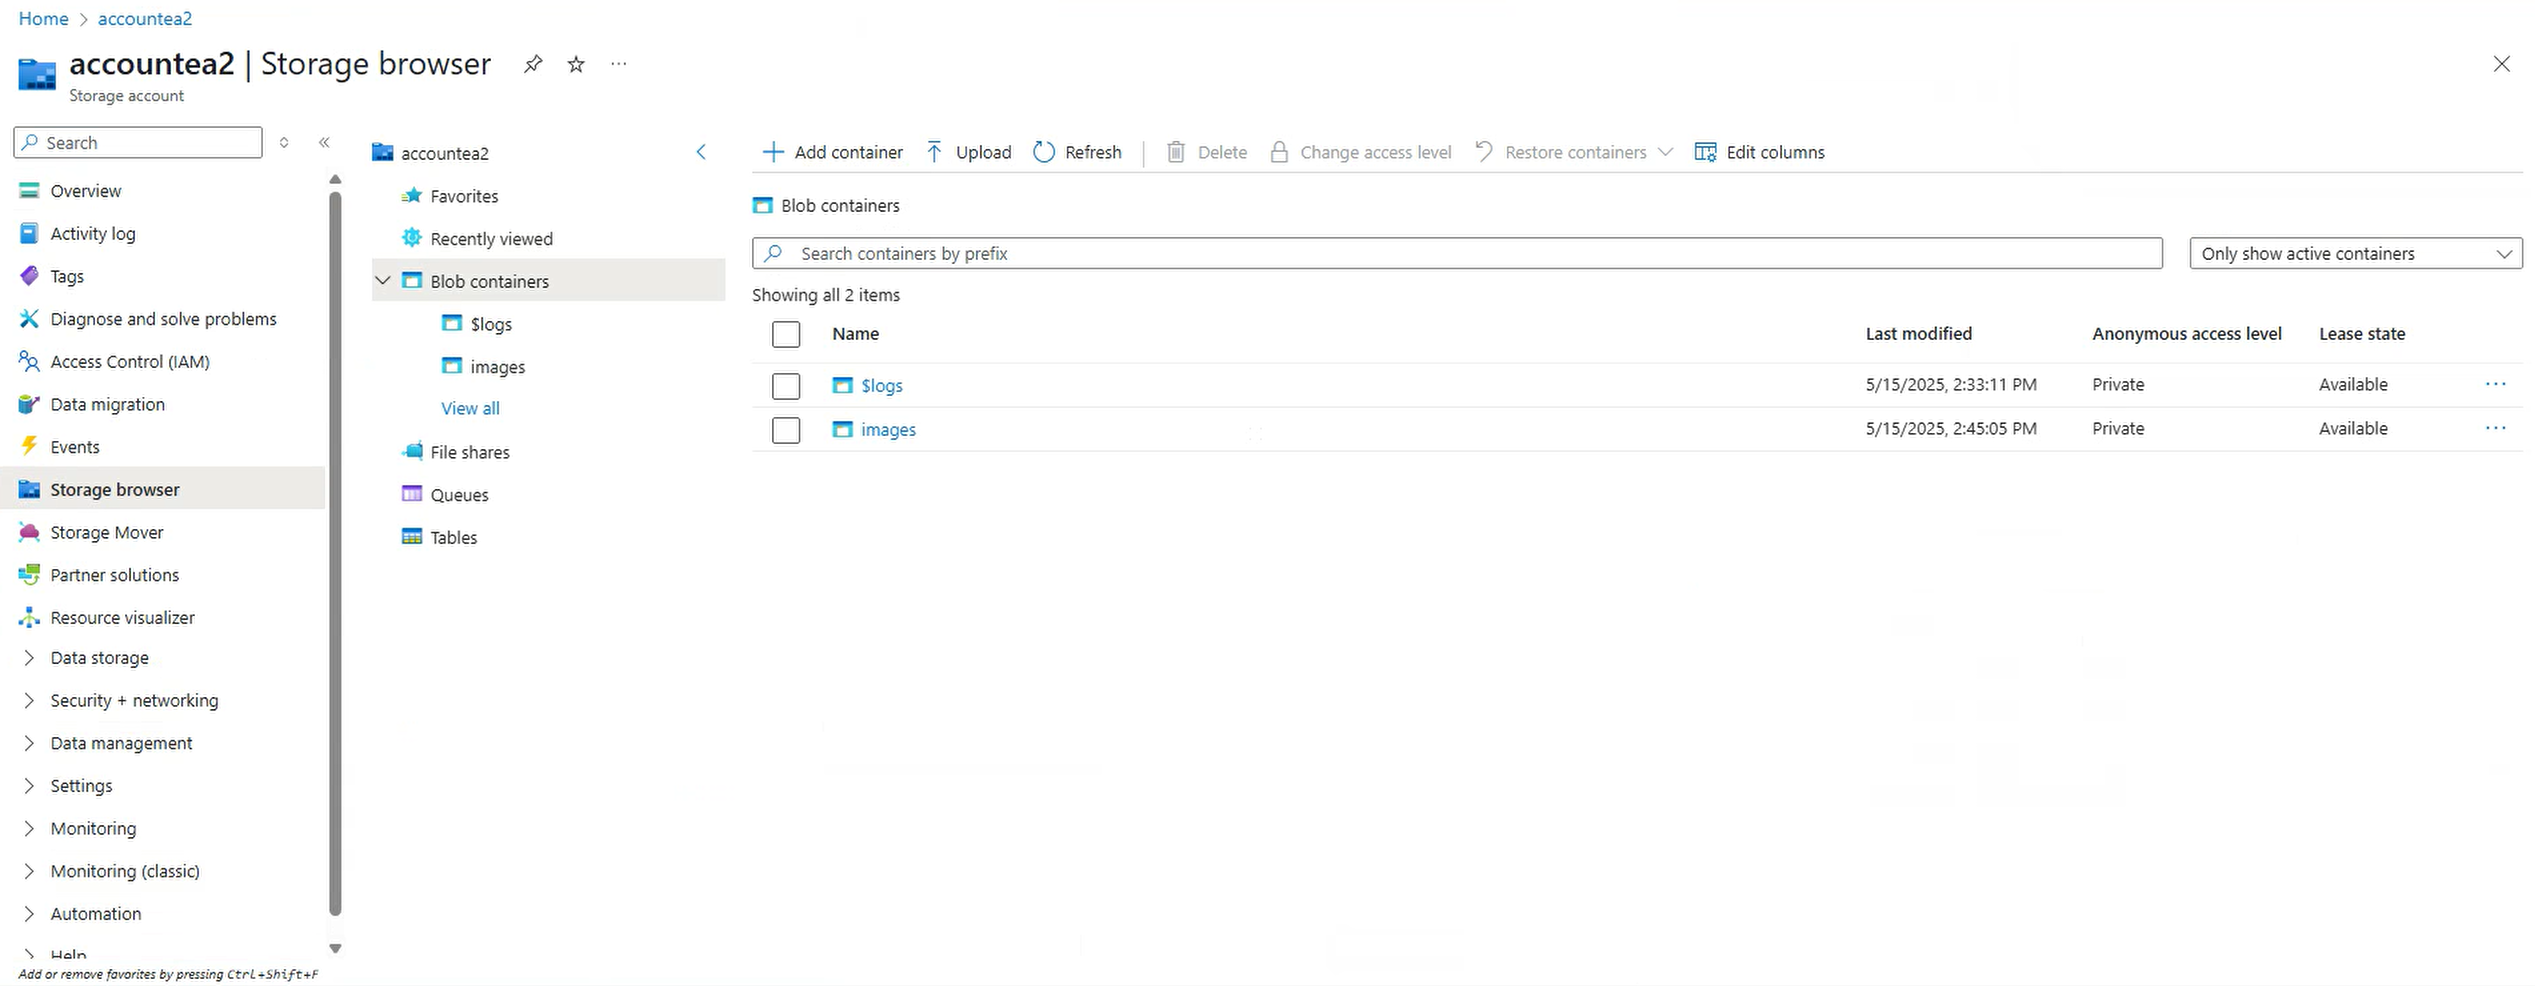Click the Upload button

pyautogui.click(x=968, y=152)
